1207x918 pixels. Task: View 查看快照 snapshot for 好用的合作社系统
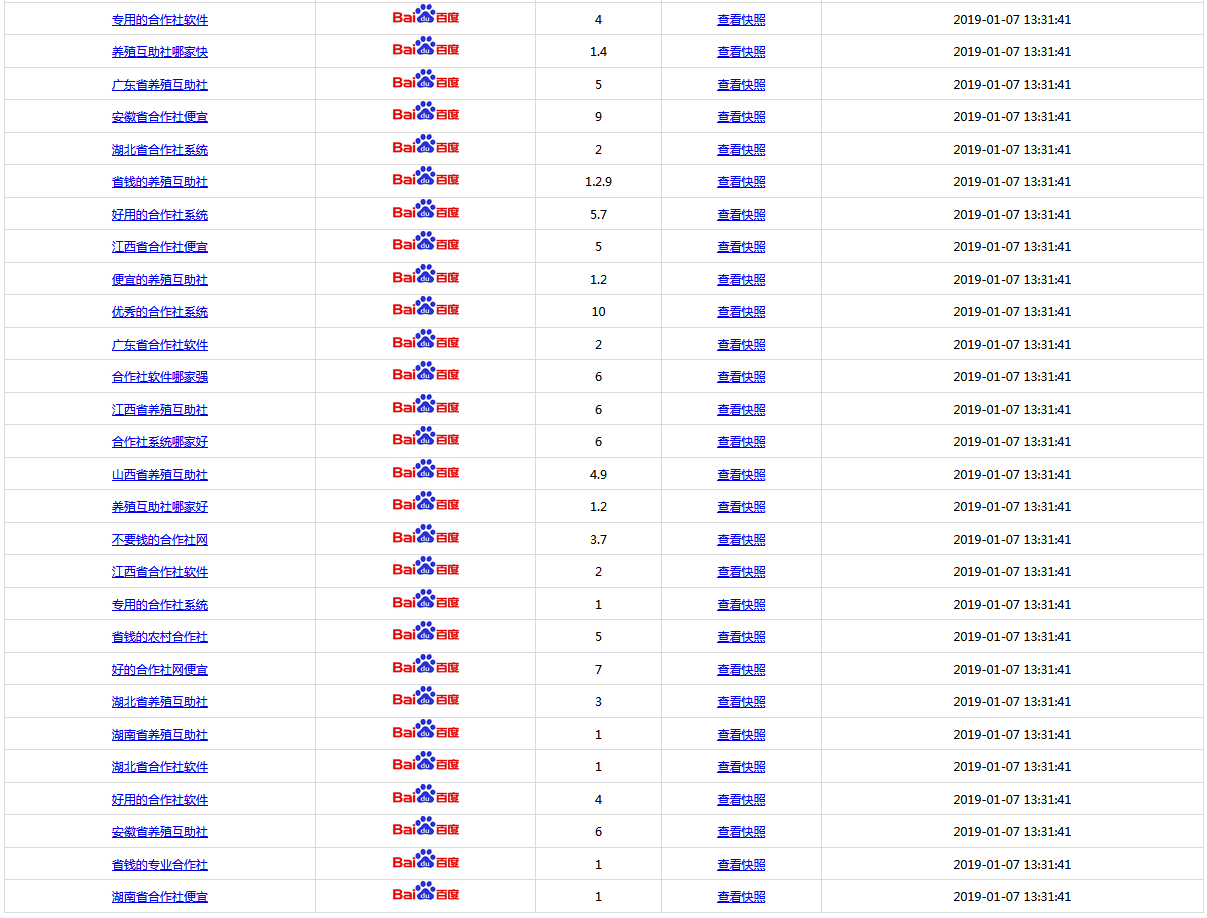741,215
